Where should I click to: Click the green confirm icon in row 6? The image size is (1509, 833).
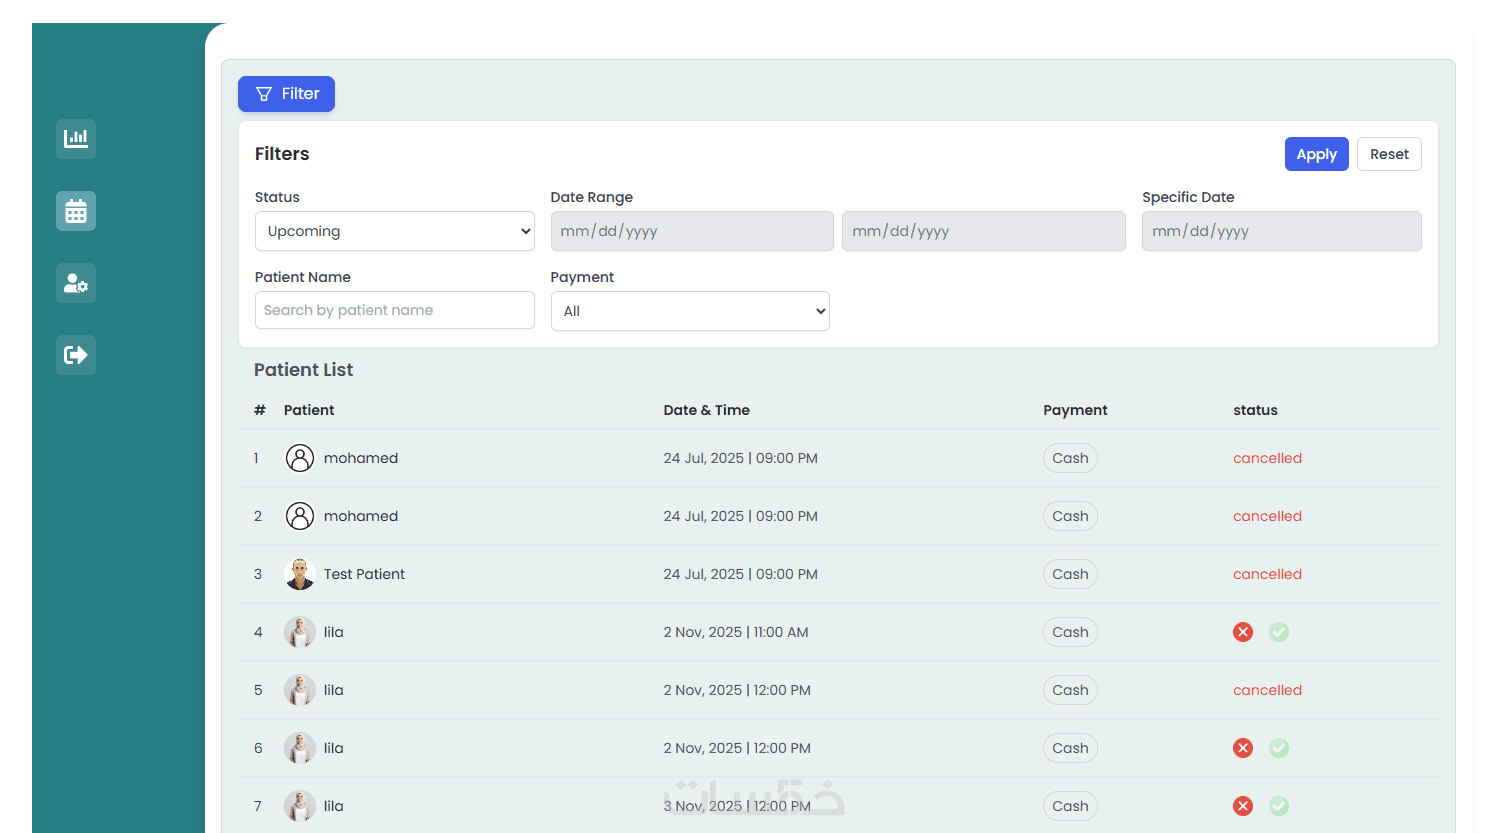click(x=1279, y=748)
